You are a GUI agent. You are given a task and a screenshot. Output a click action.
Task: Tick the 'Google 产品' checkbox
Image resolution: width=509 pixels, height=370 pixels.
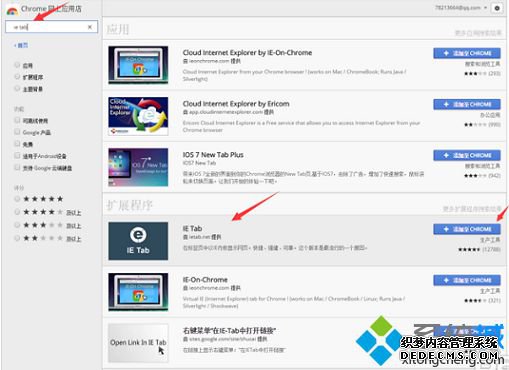pyautogui.click(x=17, y=132)
